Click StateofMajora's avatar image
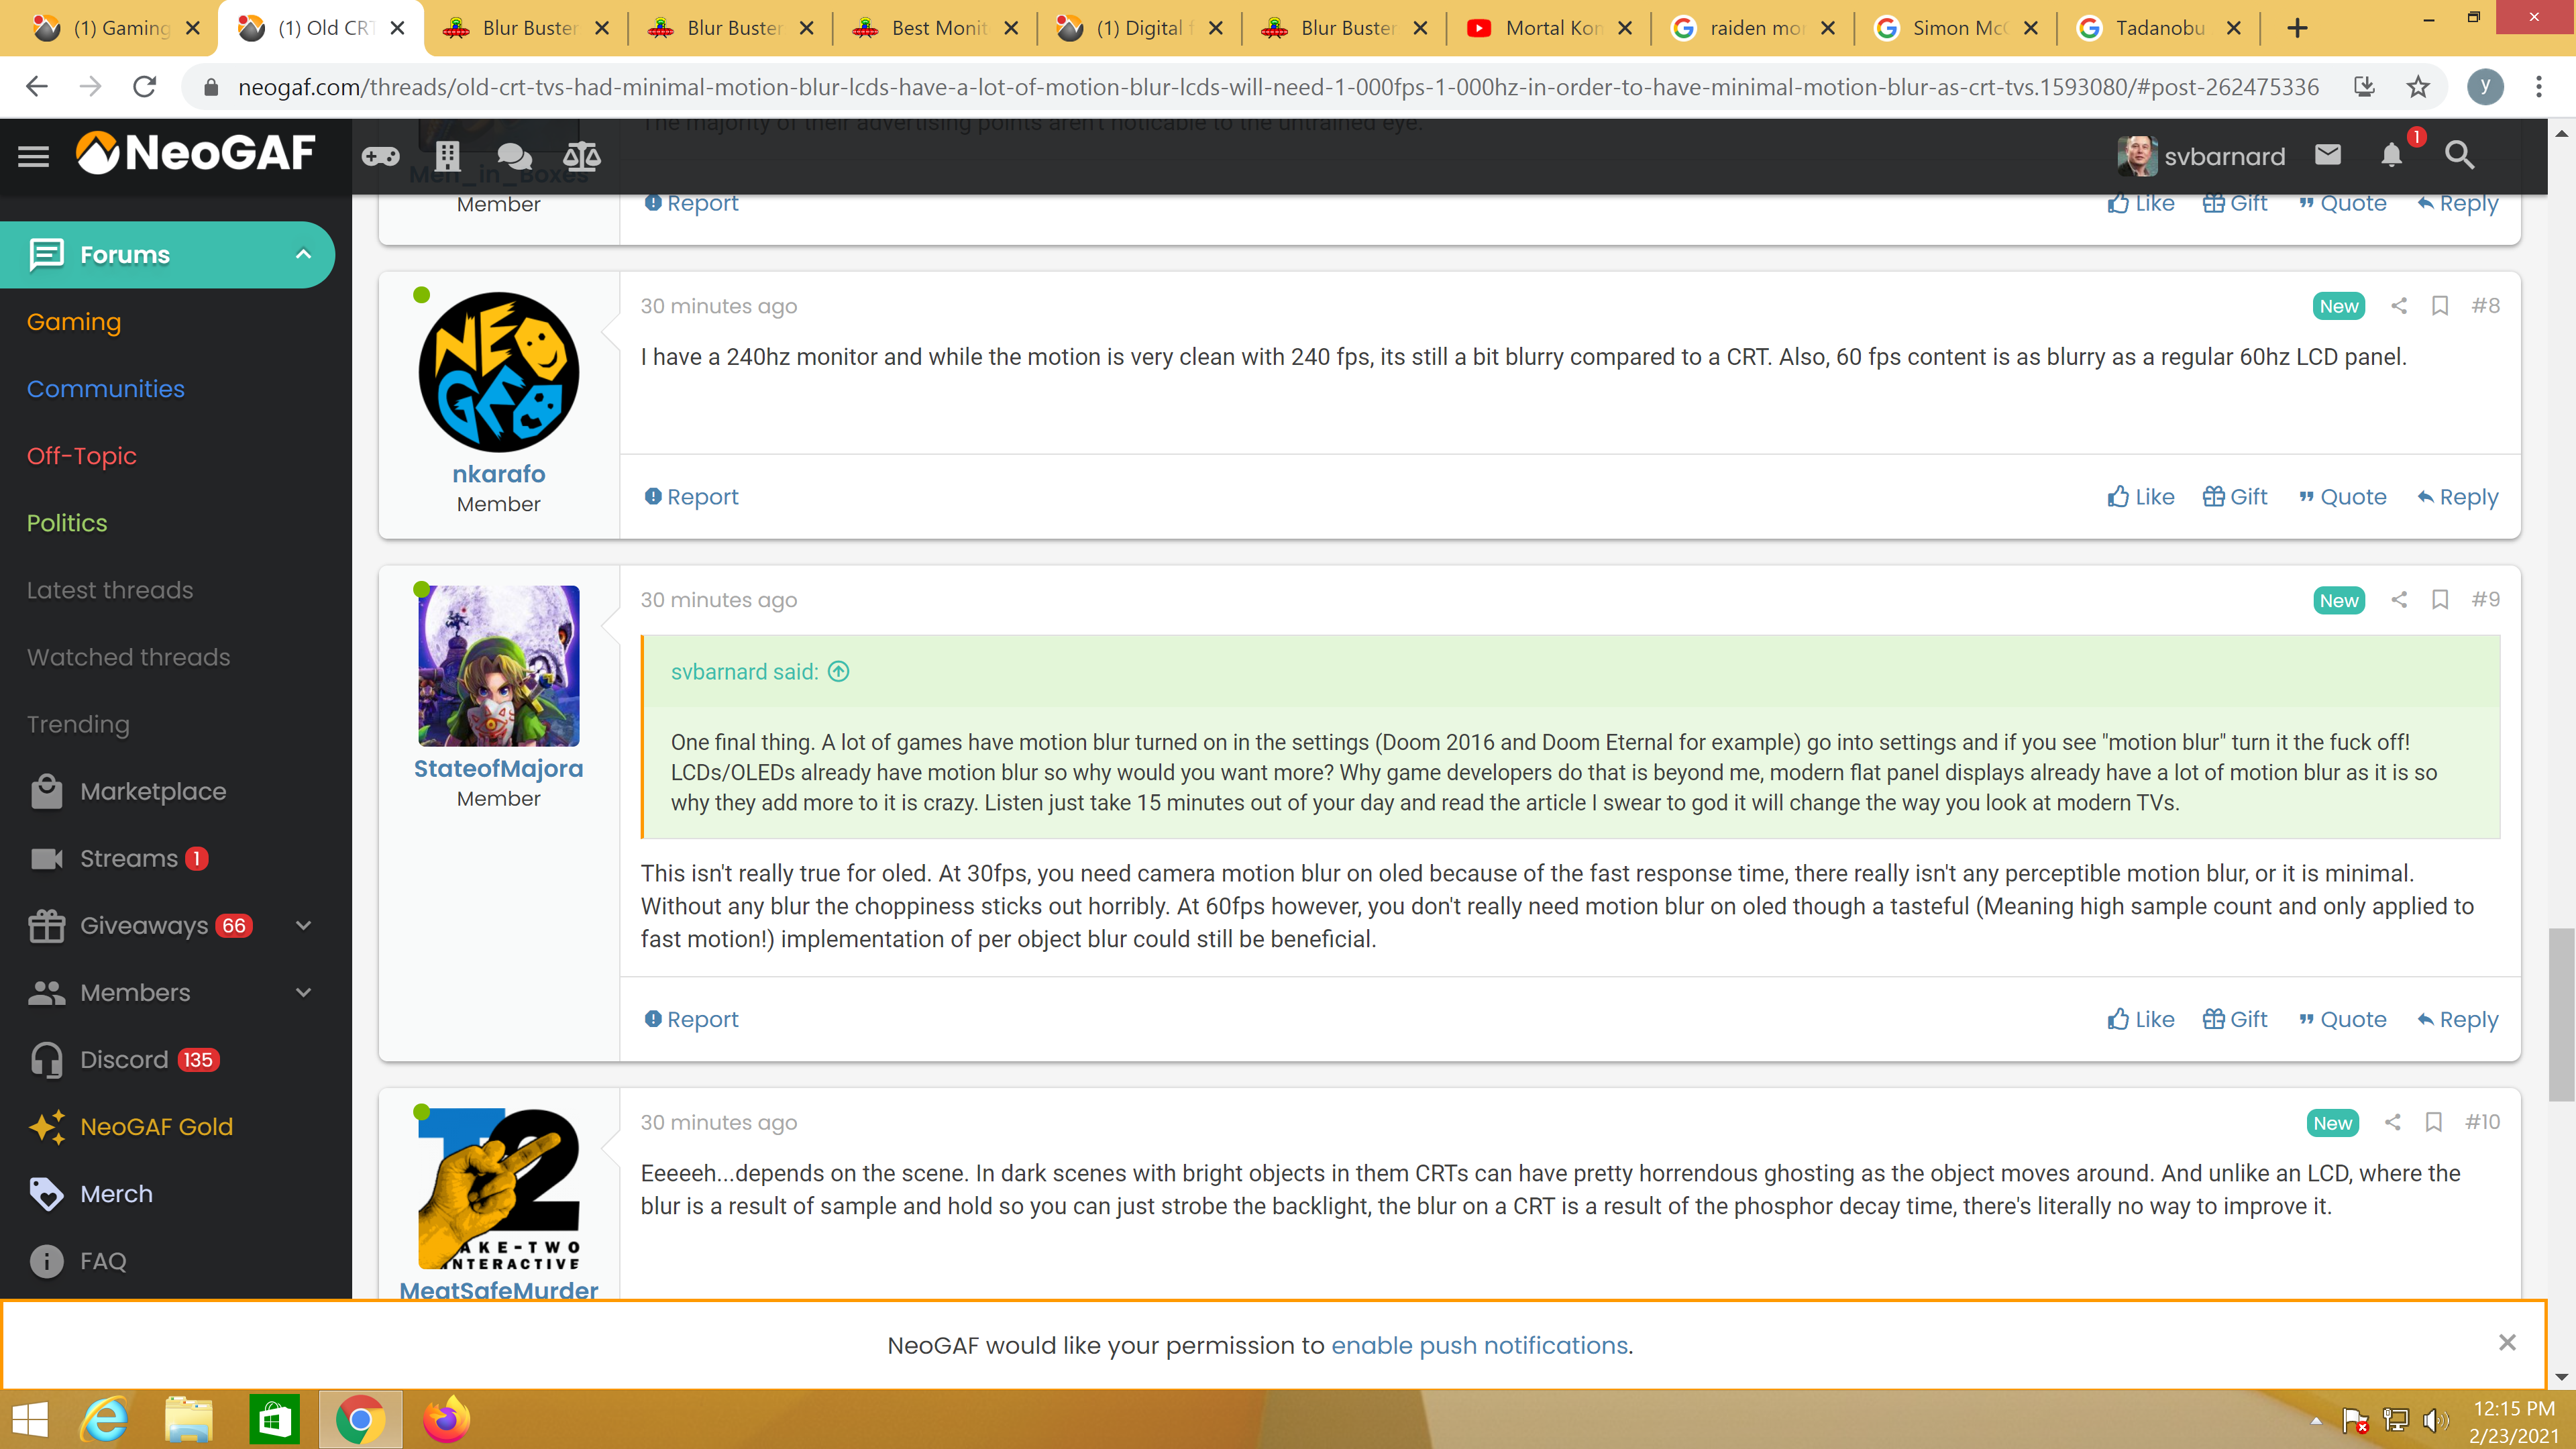This screenshot has width=2576, height=1449. point(498,666)
